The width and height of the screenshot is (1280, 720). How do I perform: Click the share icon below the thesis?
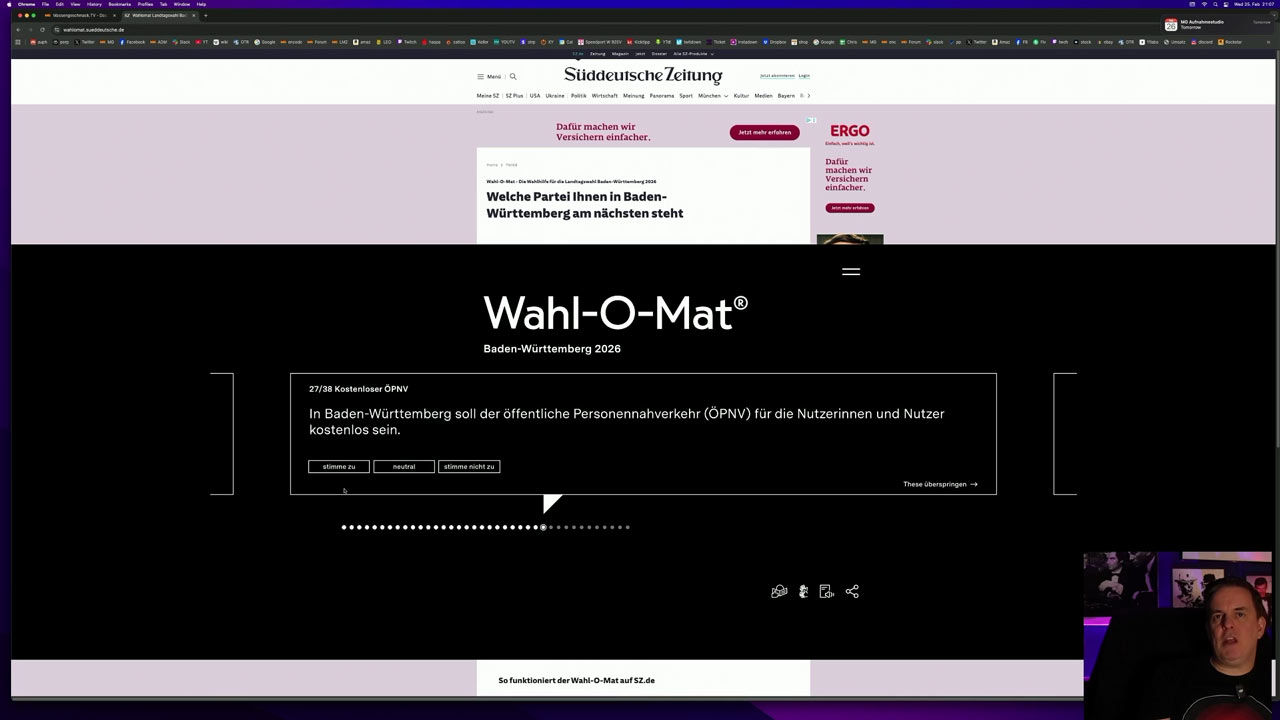pos(852,592)
